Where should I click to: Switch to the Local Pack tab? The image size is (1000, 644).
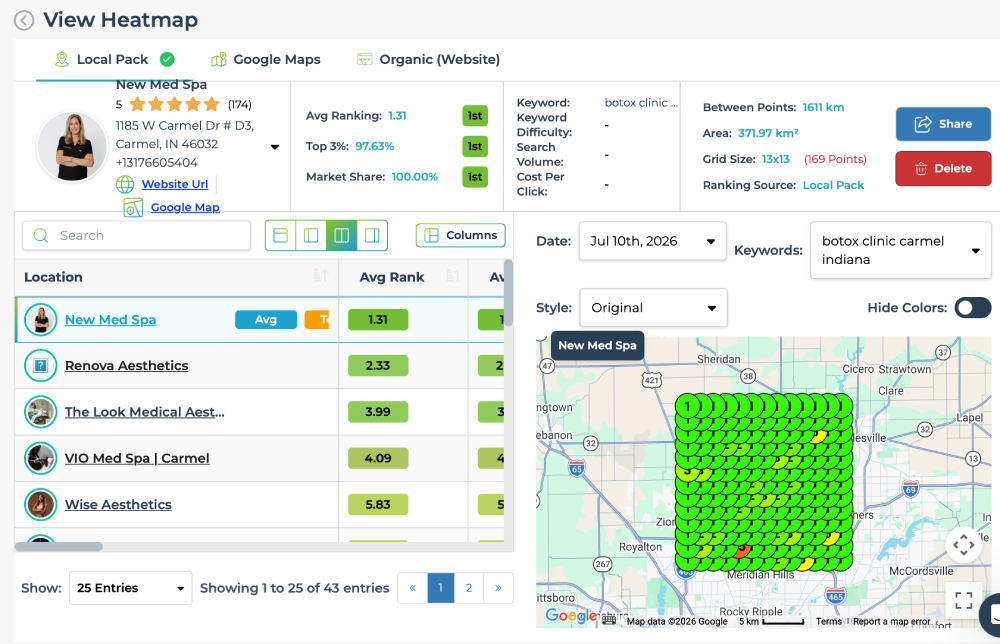click(114, 59)
